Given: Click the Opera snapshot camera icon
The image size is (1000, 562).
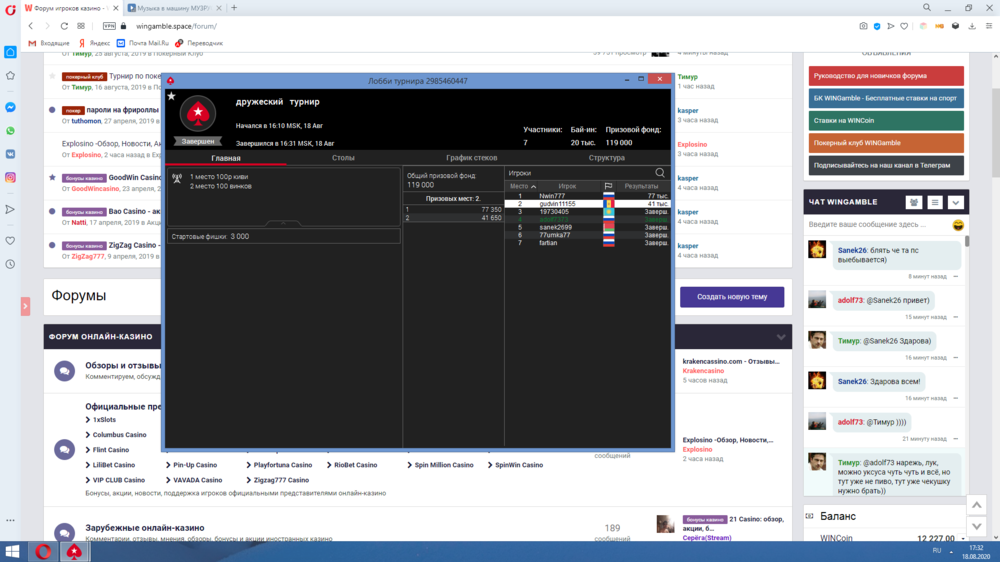Looking at the screenshot, I should [864, 26].
